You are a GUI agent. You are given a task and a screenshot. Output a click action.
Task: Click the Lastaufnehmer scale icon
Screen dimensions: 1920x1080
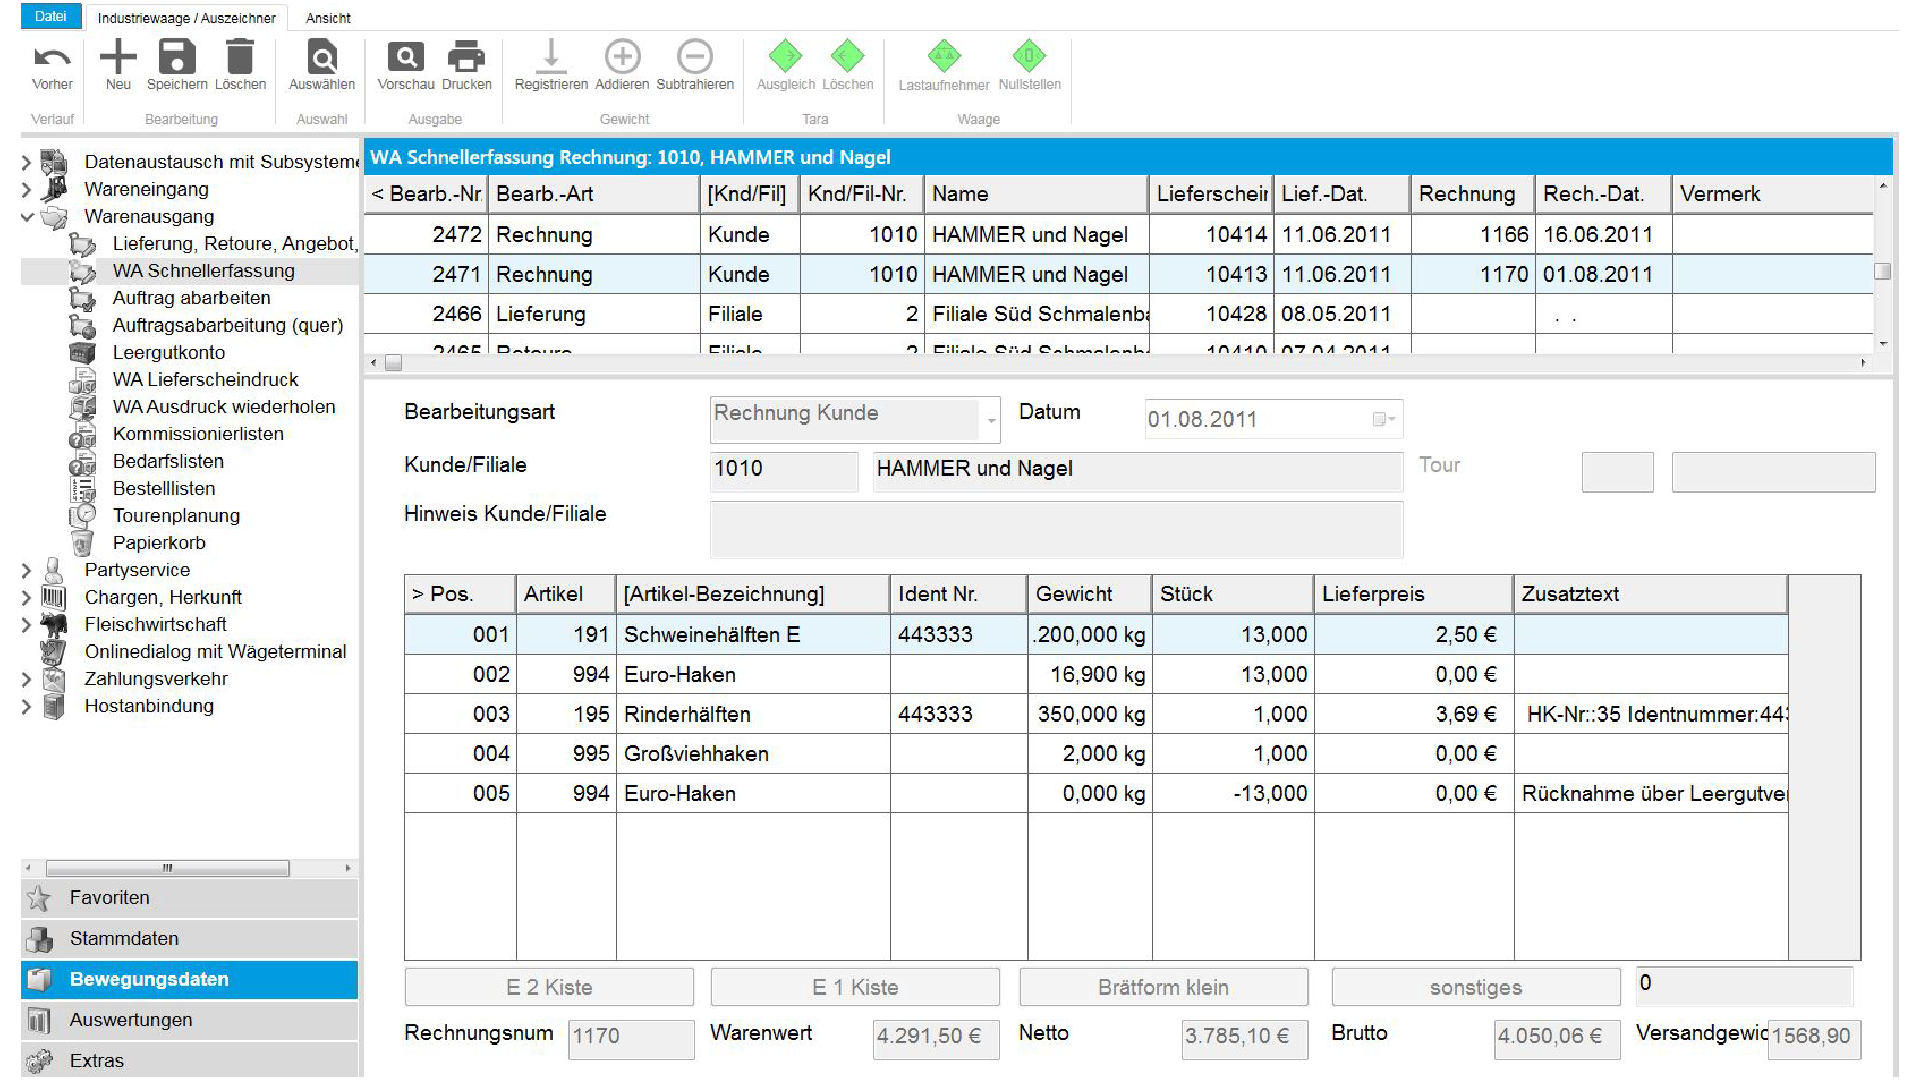tap(943, 57)
